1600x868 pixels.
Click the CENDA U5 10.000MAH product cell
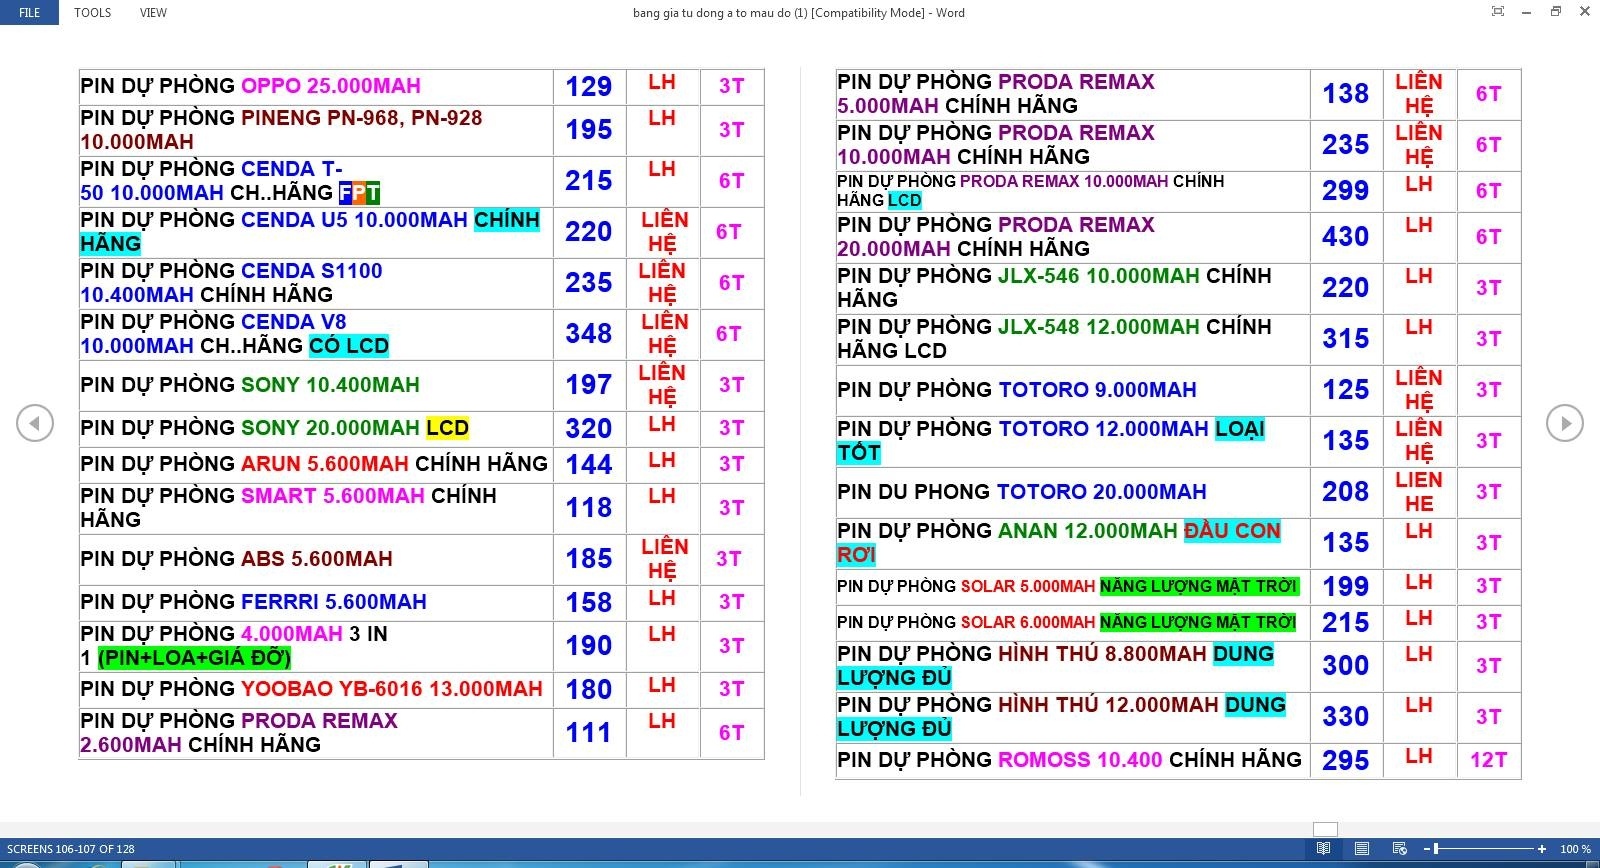pyautogui.click(x=316, y=232)
